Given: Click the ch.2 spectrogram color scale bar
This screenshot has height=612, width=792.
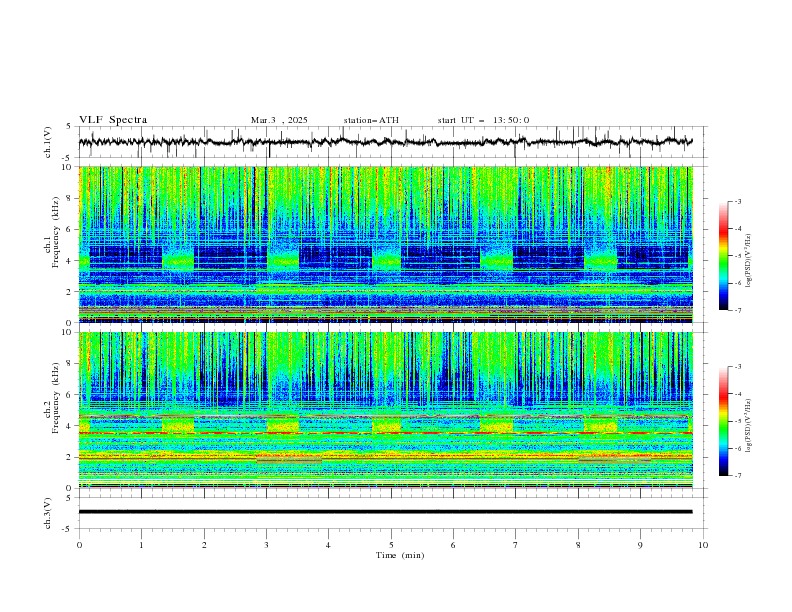Looking at the screenshot, I should tap(723, 421).
